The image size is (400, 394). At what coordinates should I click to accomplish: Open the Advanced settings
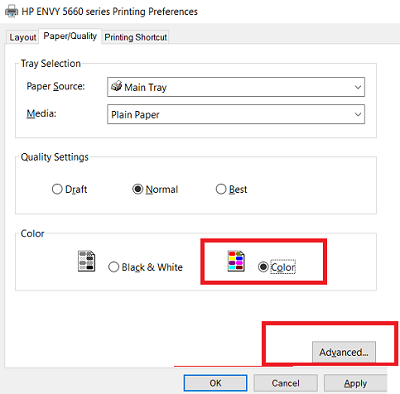344,352
